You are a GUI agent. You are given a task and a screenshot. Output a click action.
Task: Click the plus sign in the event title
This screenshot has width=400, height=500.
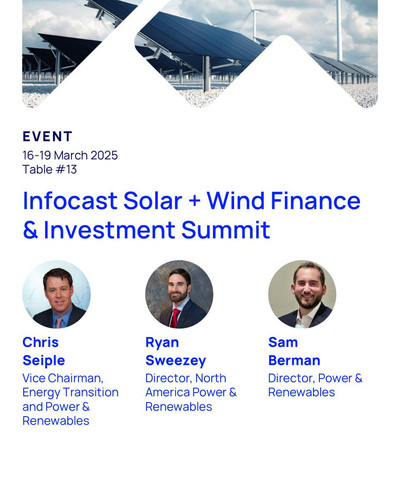pyautogui.click(x=194, y=201)
